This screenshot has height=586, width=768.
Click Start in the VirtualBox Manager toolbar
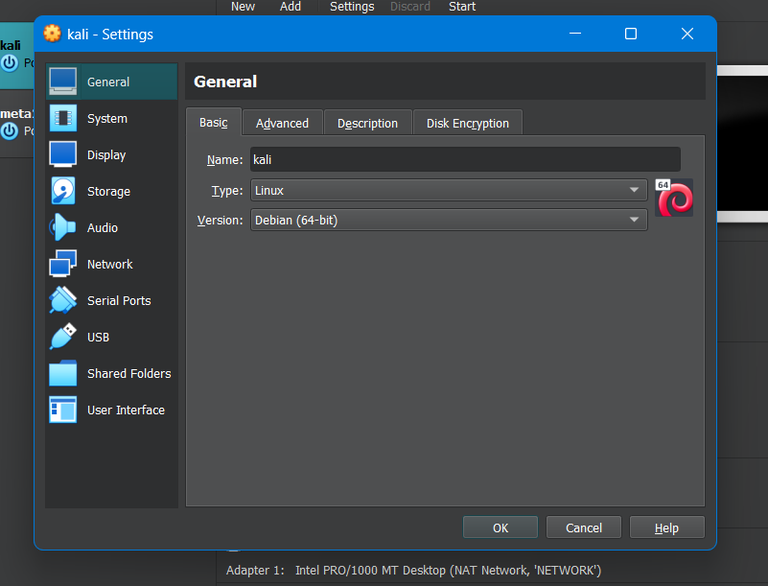click(462, 6)
